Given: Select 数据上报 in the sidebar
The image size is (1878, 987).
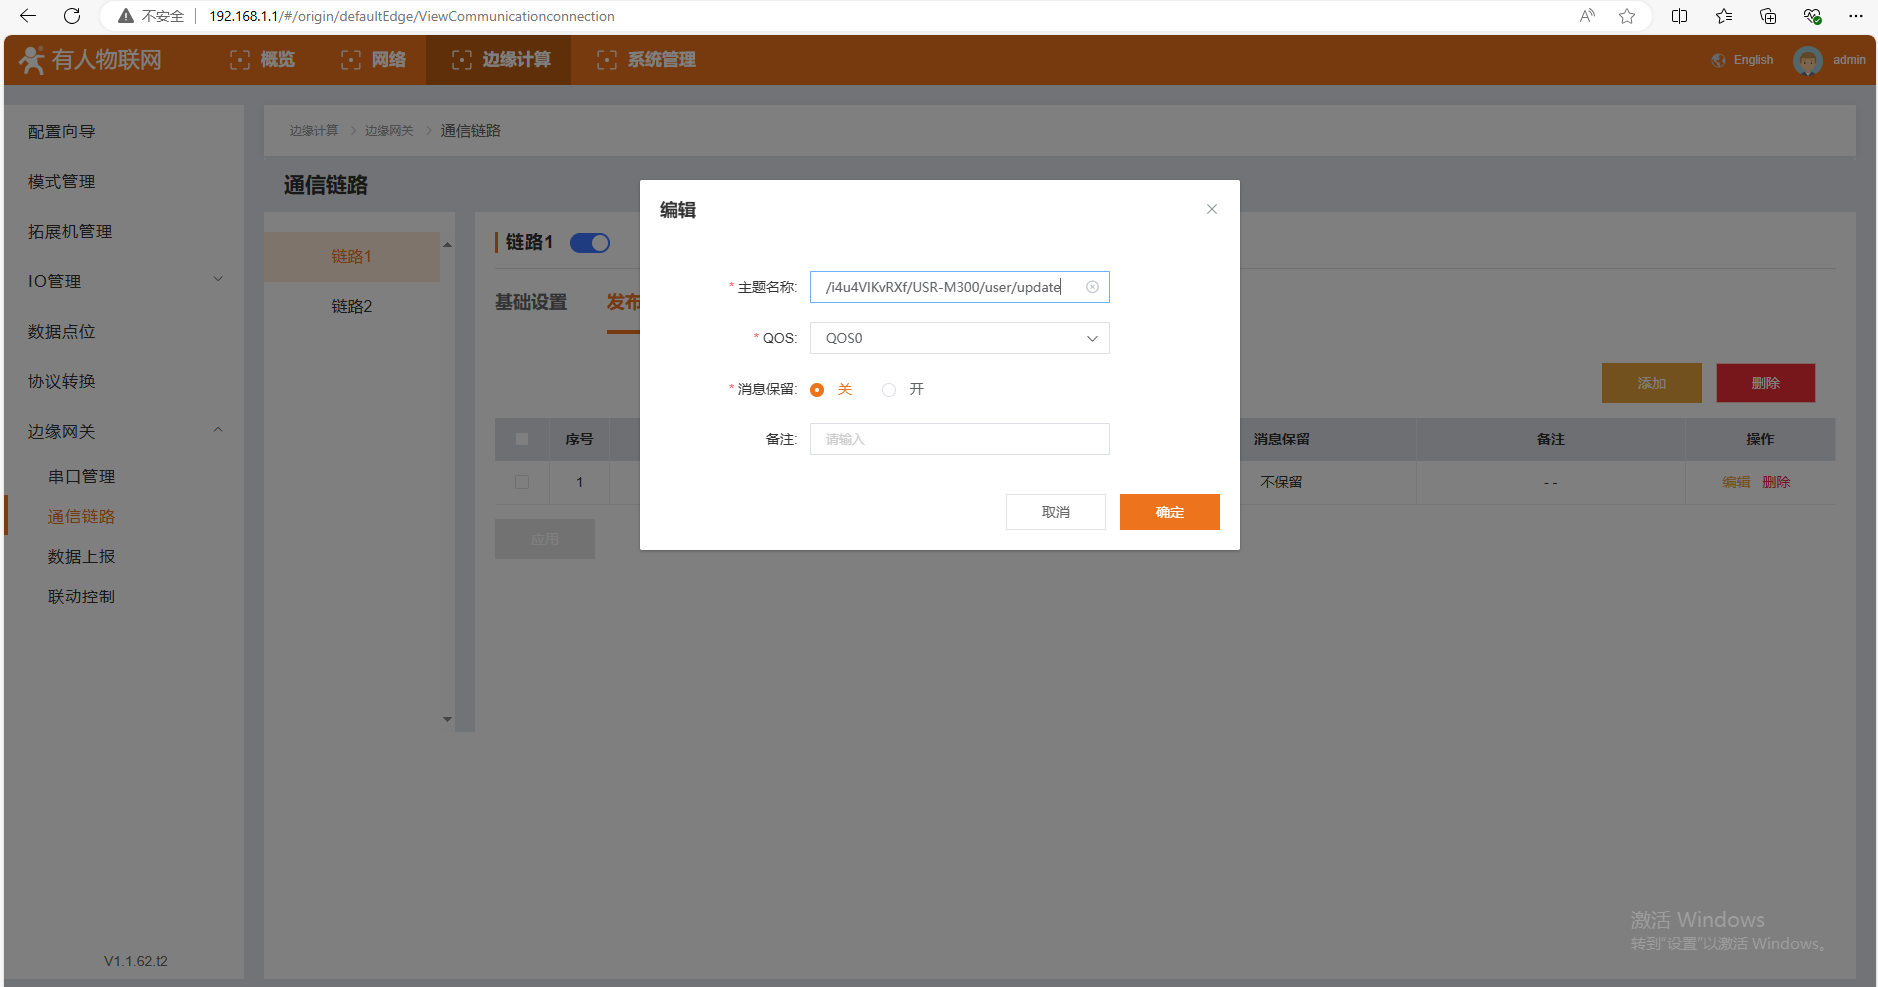Looking at the screenshot, I should [82, 557].
